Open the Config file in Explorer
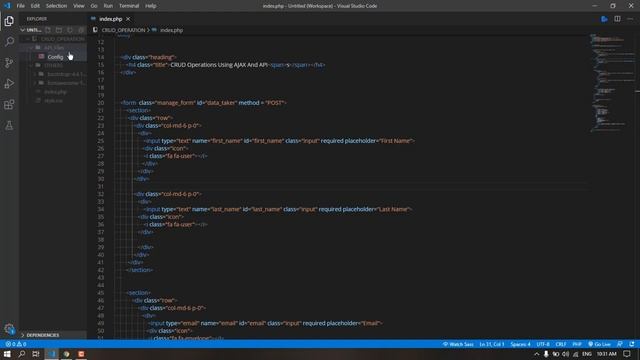The height and width of the screenshot is (360, 640). tap(55, 57)
